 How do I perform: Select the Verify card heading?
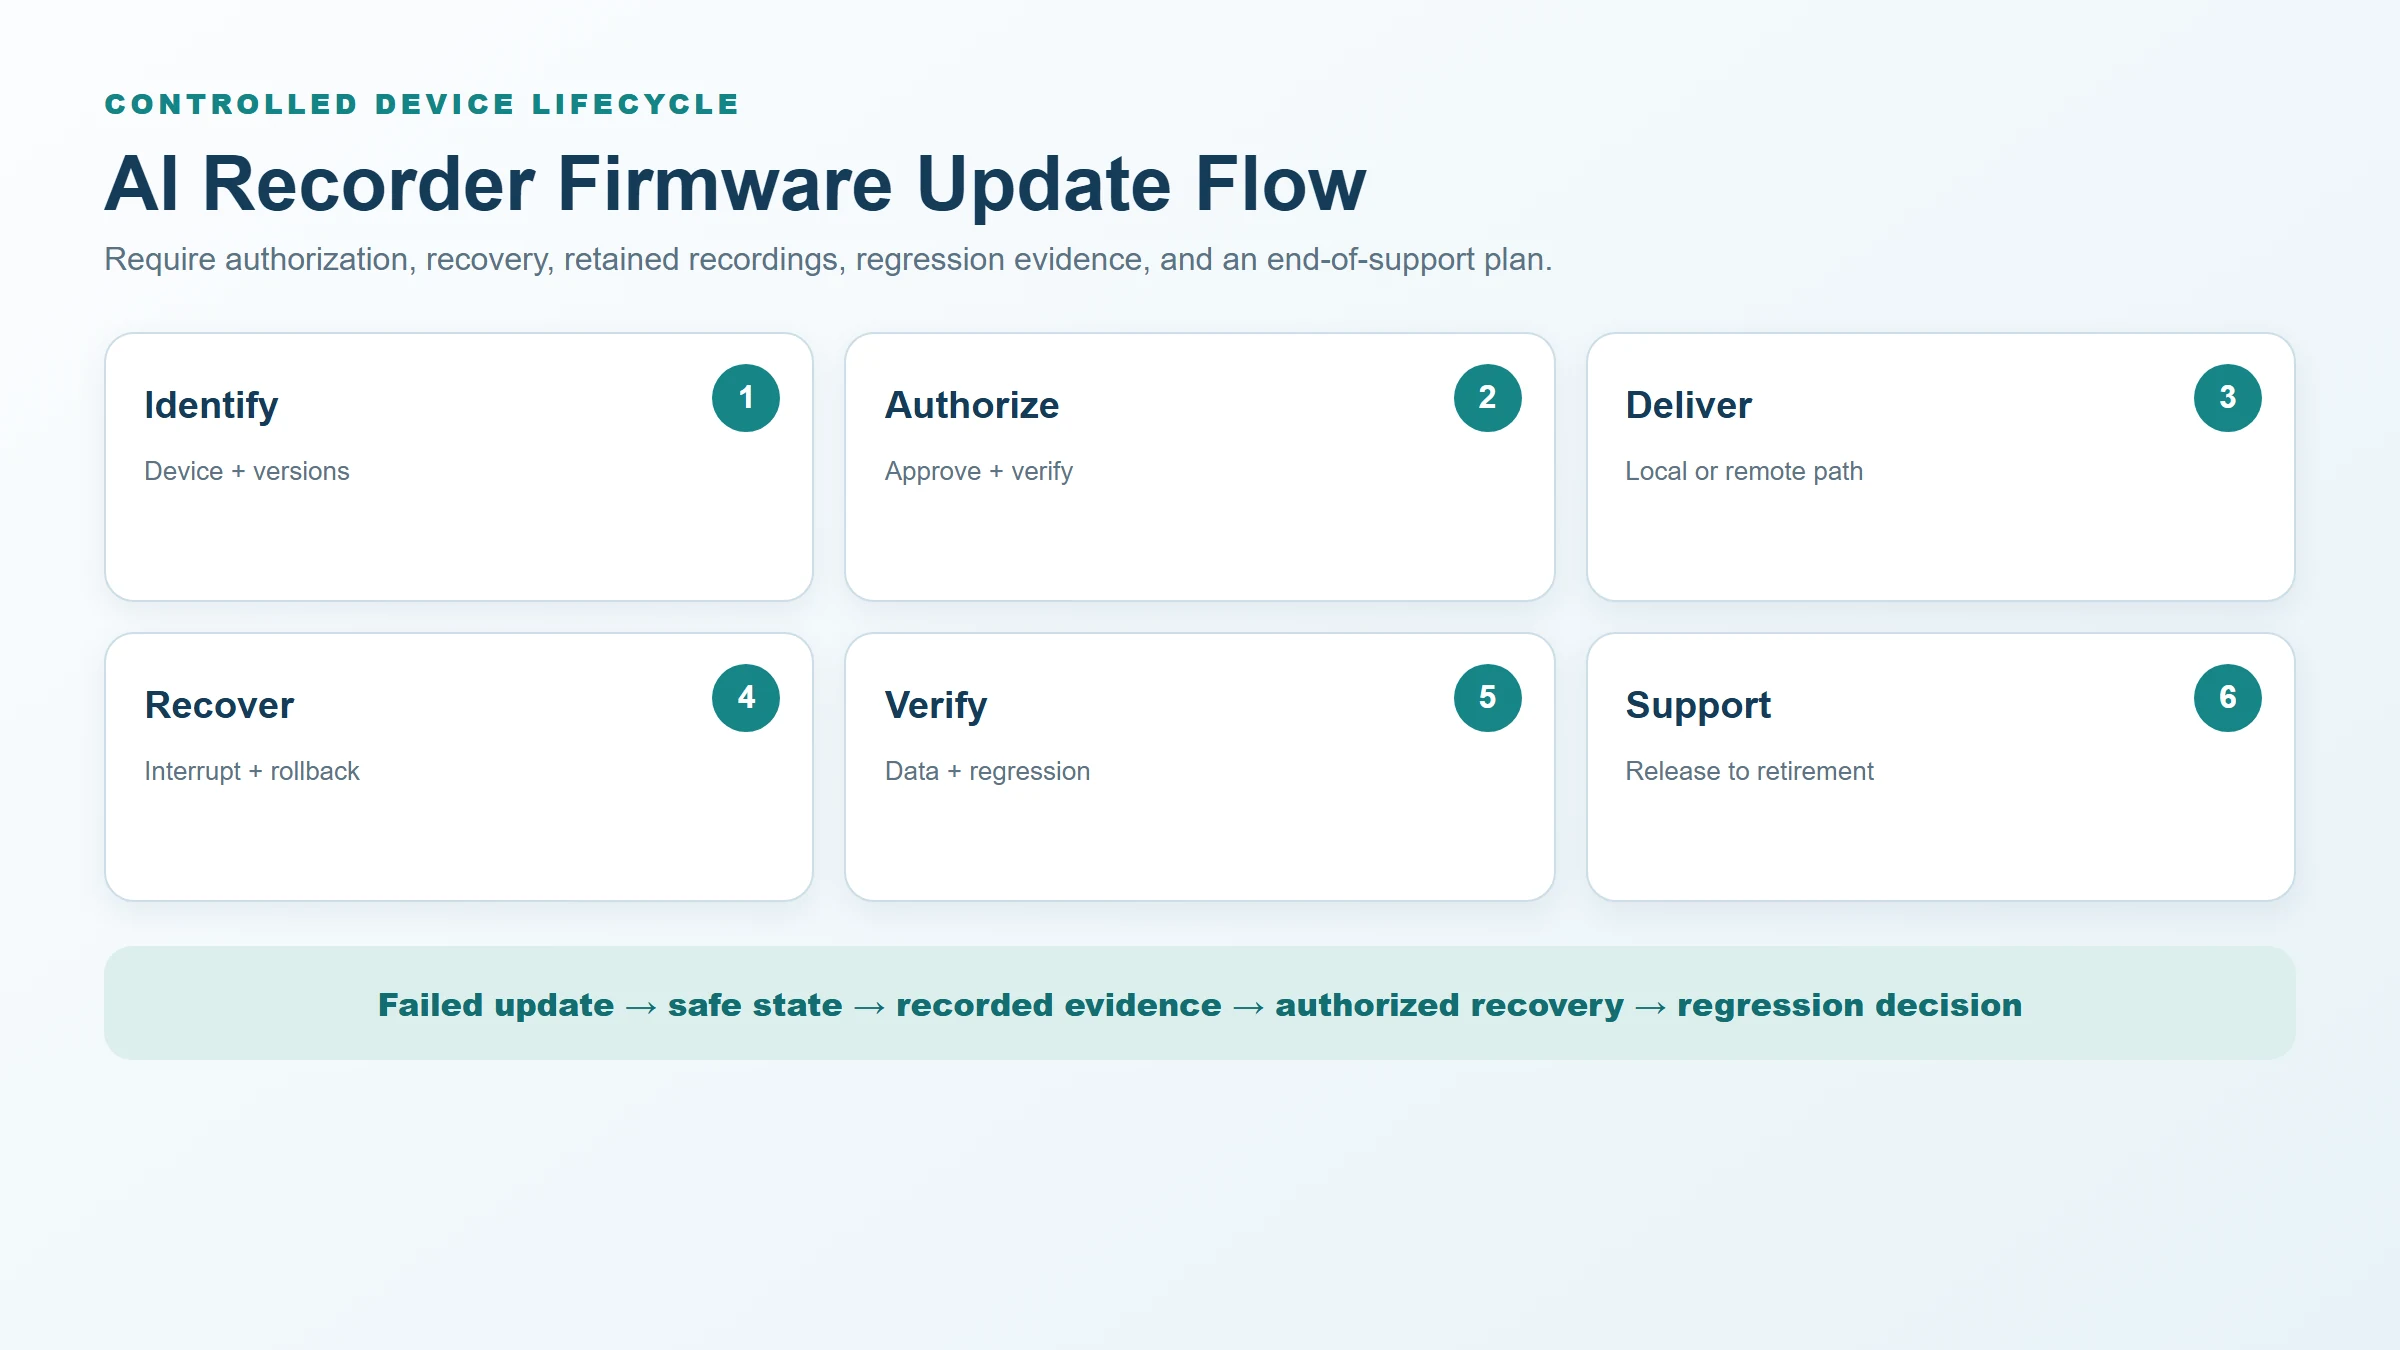click(x=936, y=706)
